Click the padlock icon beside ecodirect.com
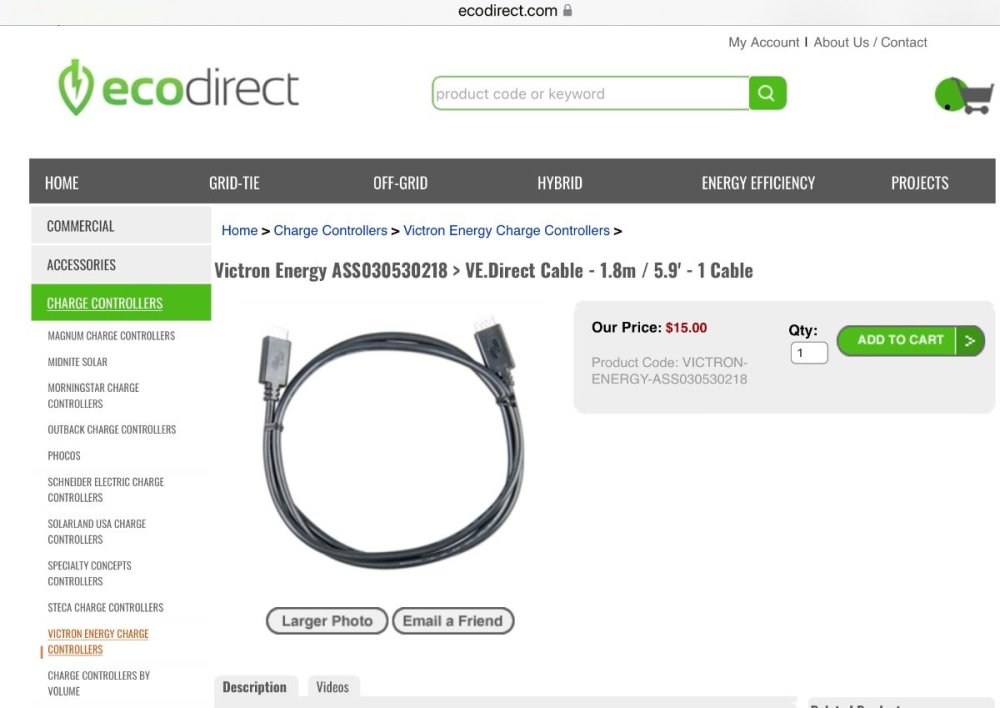The width and height of the screenshot is (1000, 708). 568,10
